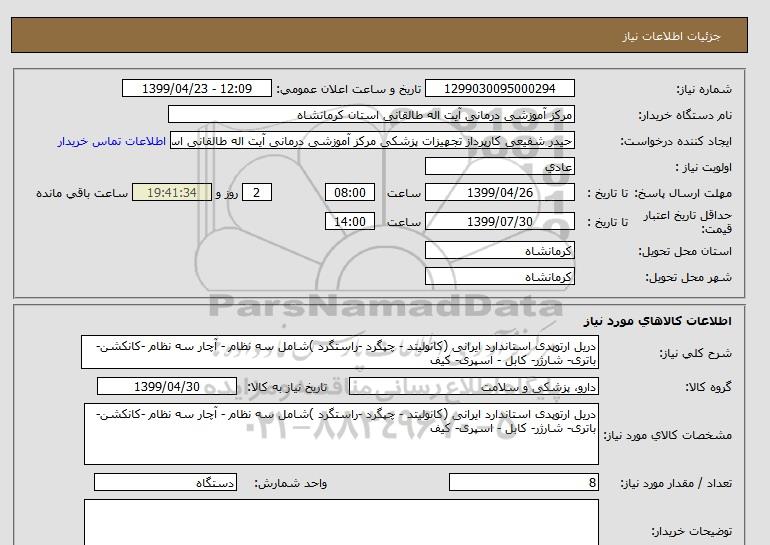The width and height of the screenshot is (770, 545).
Task: Click the text روز و beside the days counter
Action: point(227,193)
